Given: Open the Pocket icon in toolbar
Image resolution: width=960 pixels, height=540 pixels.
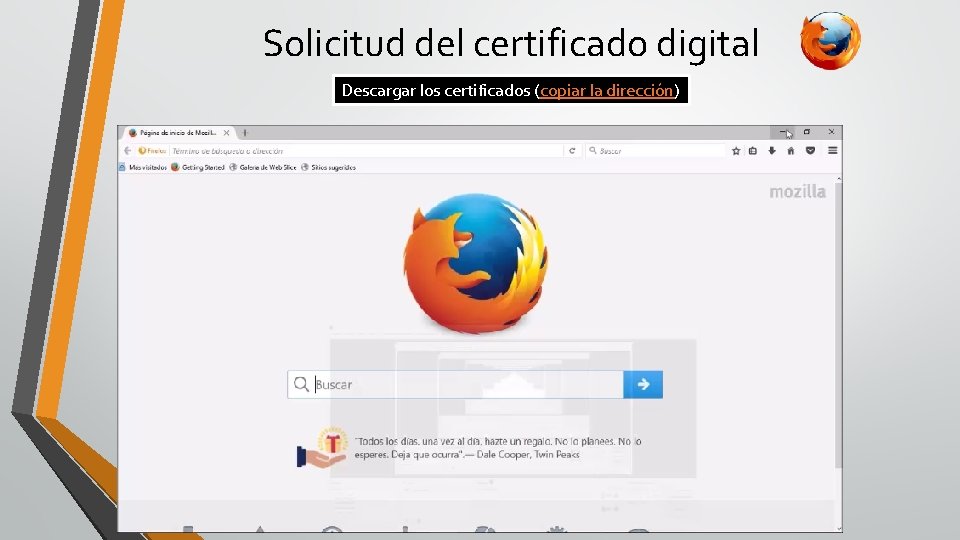Looking at the screenshot, I should pos(810,151).
